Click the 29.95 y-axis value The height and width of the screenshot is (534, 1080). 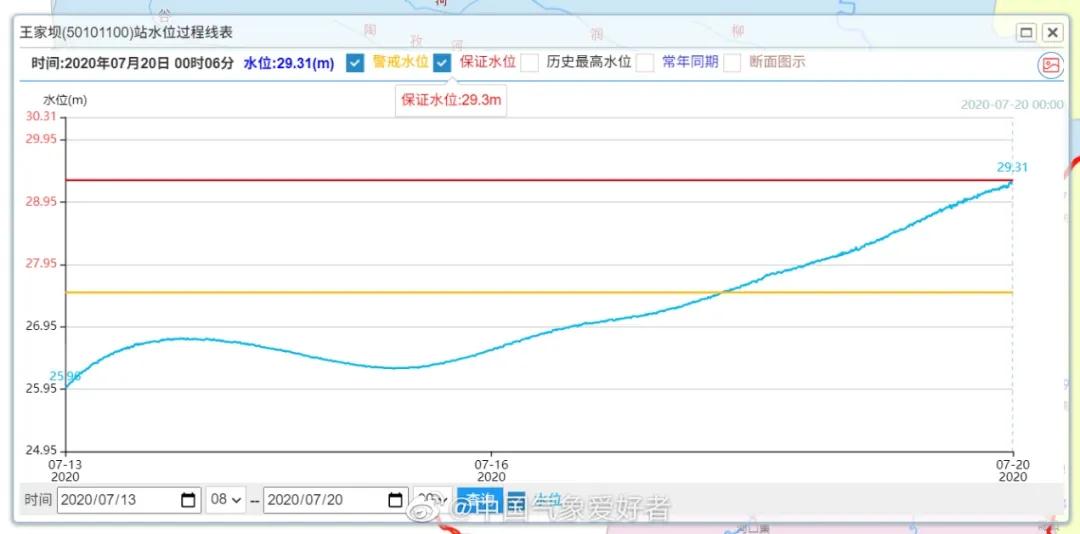tap(41, 138)
